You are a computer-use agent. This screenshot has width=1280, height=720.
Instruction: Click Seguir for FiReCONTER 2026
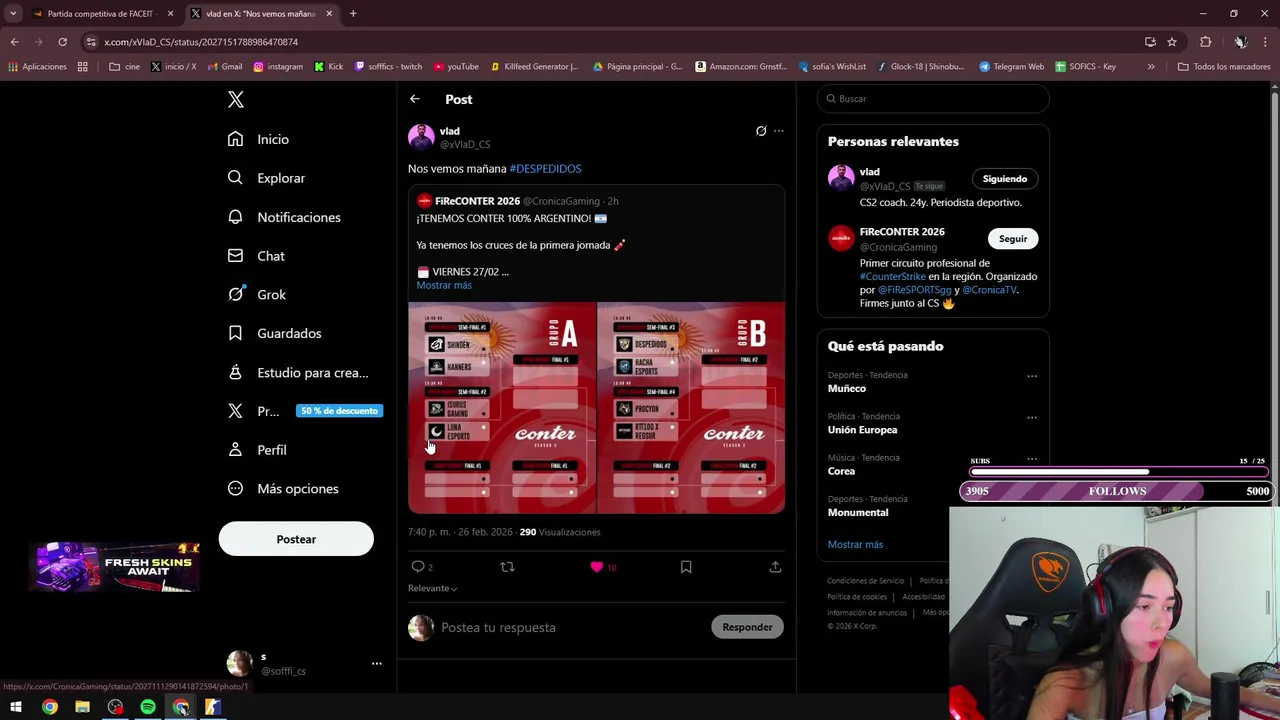tap(1013, 239)
